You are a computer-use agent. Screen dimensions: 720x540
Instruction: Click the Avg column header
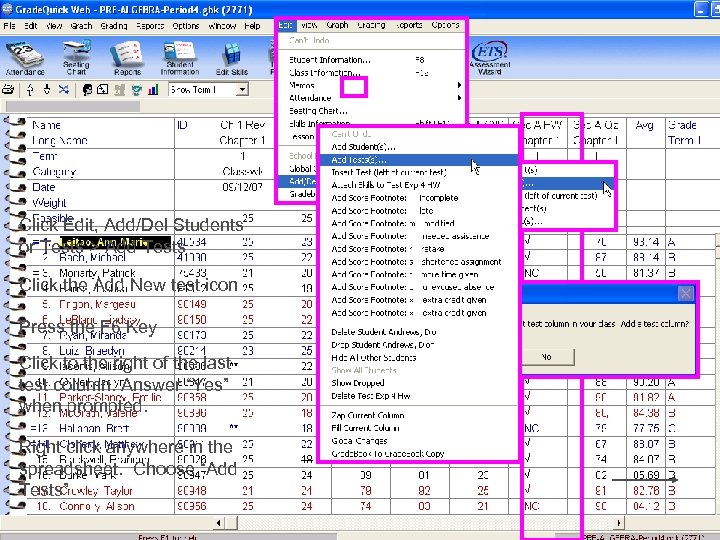[645, 125]
